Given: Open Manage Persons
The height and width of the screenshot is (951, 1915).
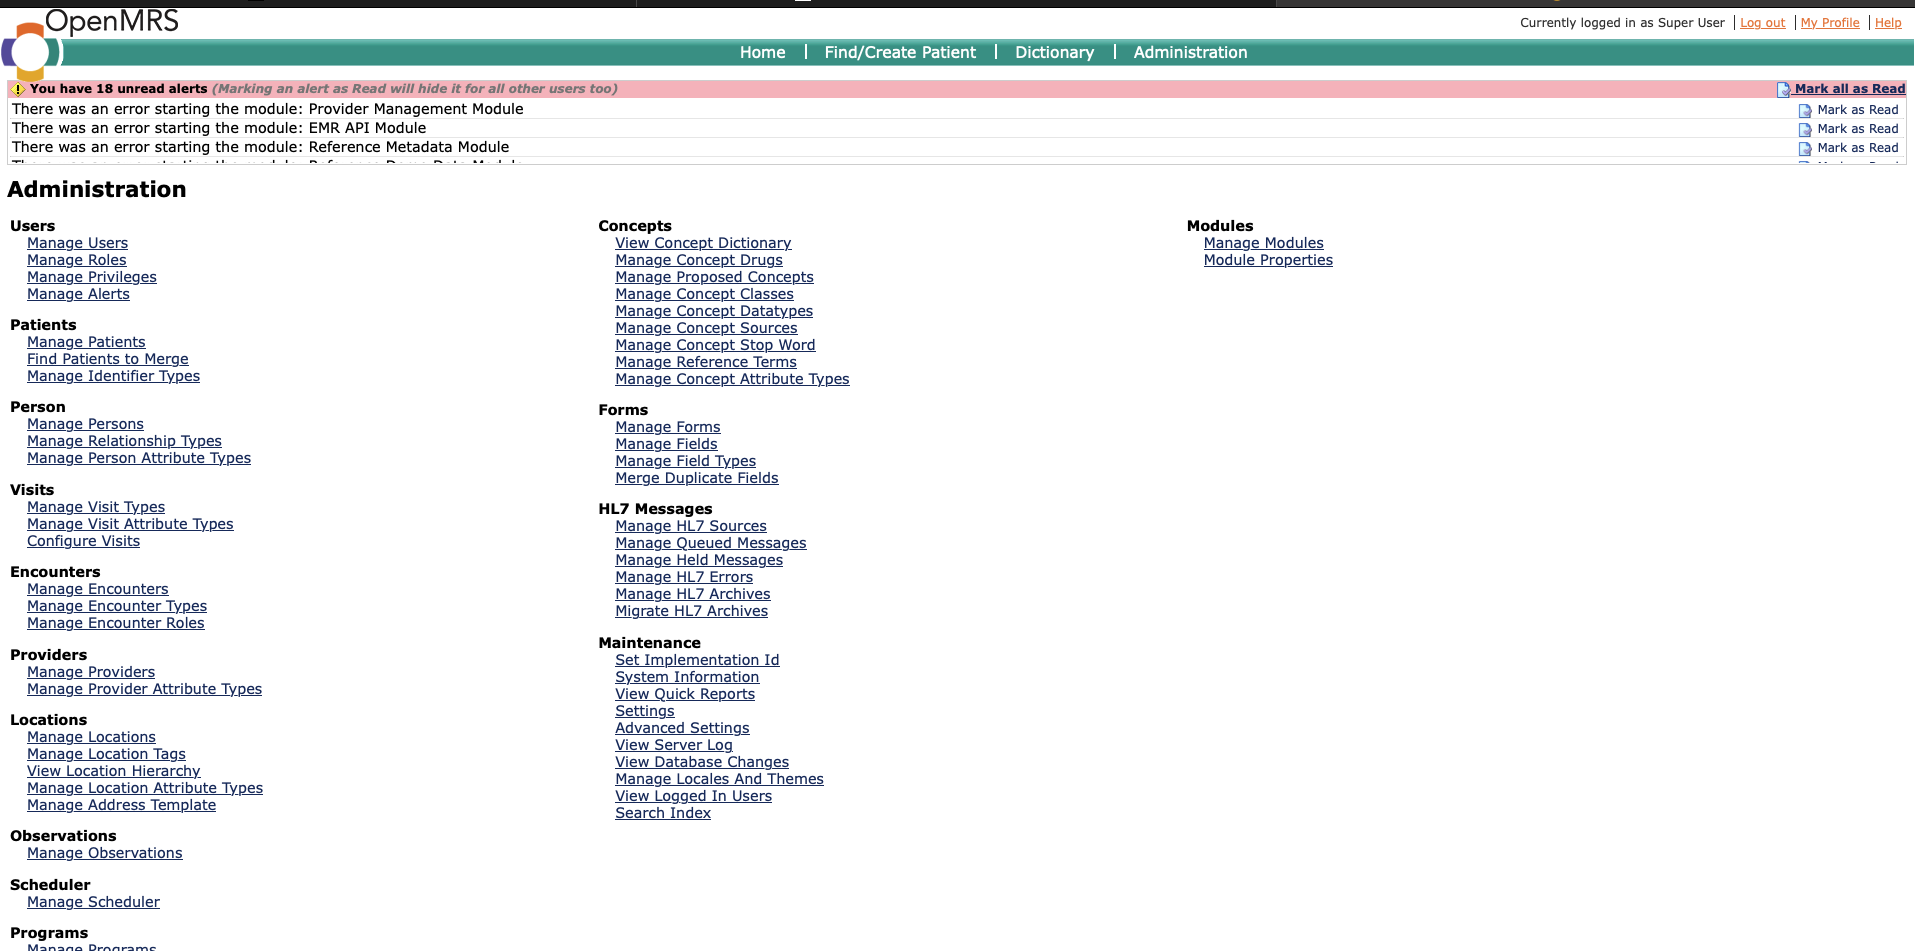Looking at the screenshot, I should [x=85, y=424].
